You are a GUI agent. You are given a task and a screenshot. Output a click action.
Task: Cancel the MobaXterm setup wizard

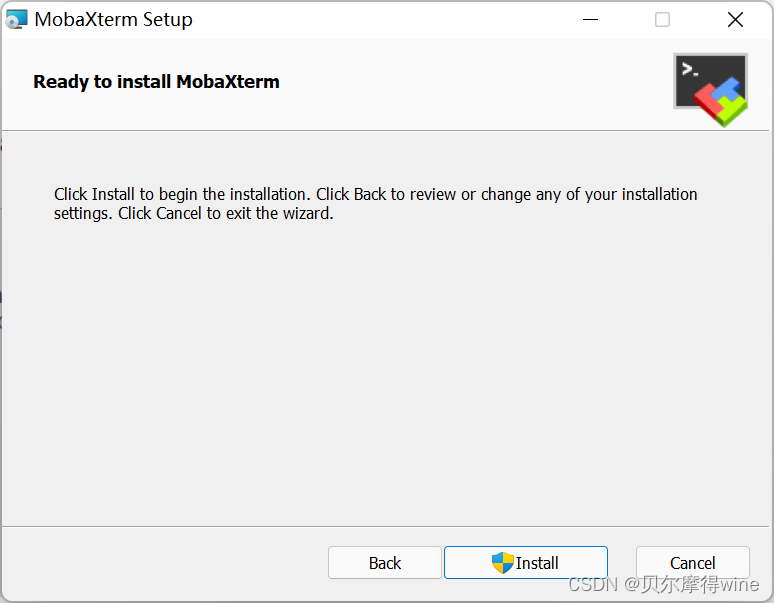point(693,563)
